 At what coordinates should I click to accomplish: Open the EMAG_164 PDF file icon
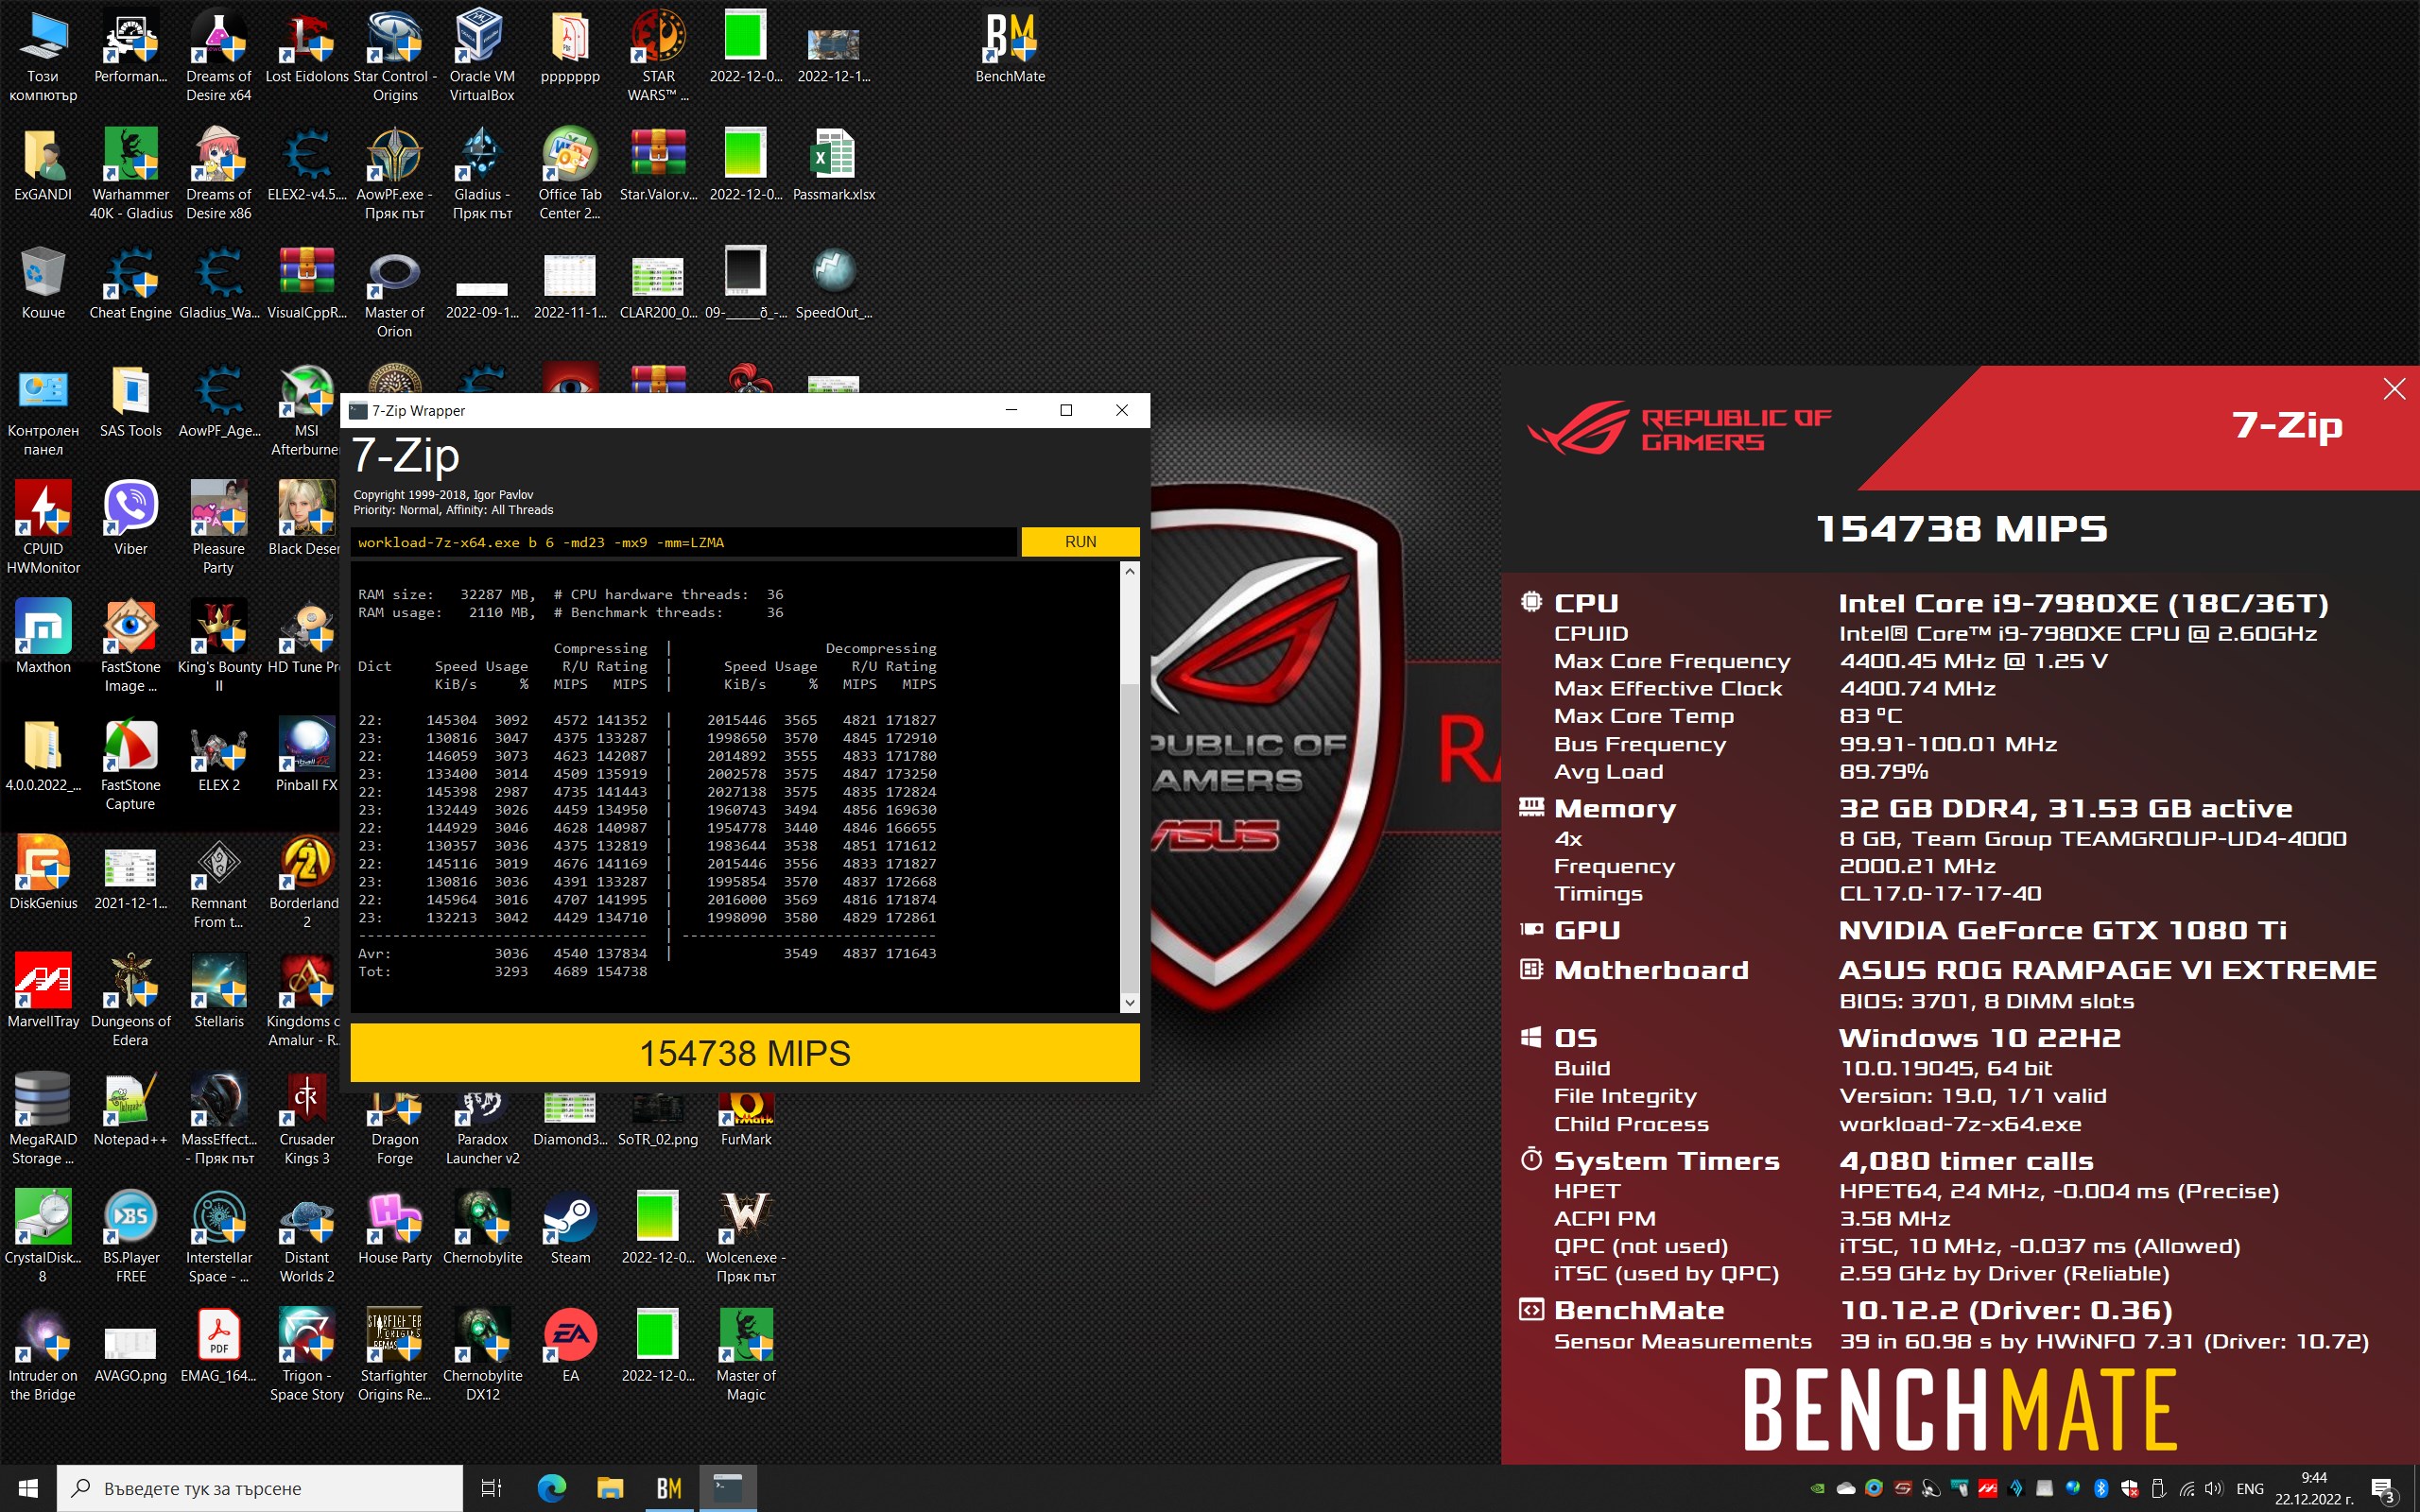pos(219,1346)
